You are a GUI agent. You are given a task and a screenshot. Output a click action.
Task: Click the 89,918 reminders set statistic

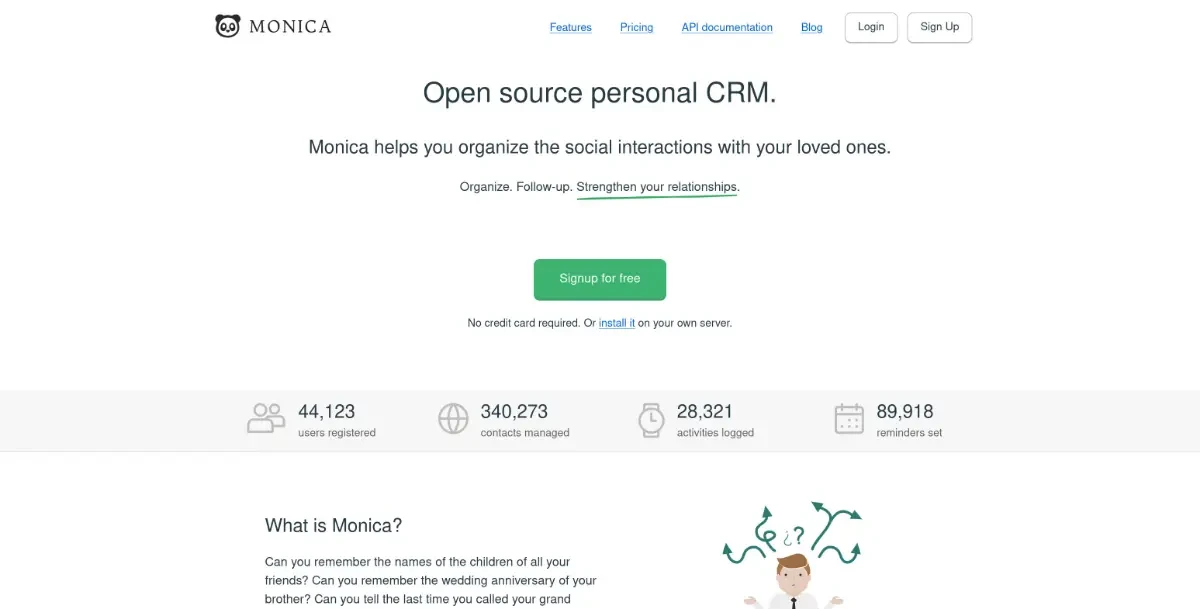pyautogui.click(x=905, y=411)
